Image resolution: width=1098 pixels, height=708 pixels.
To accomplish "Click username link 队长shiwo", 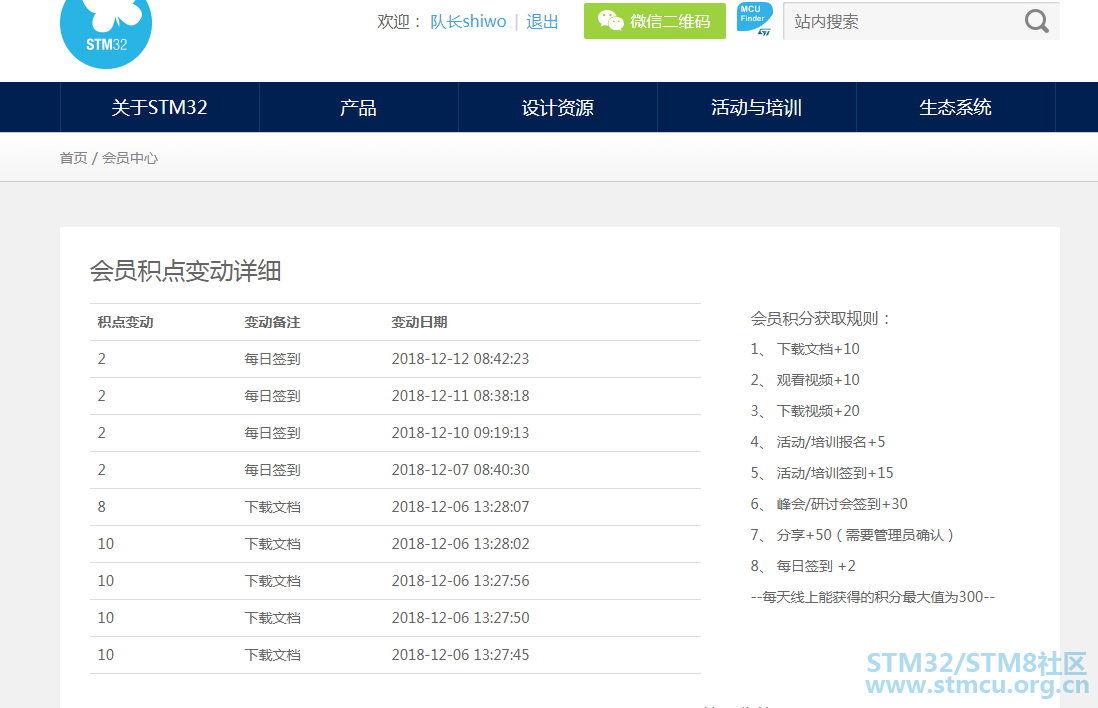I will tap(468, 22).
